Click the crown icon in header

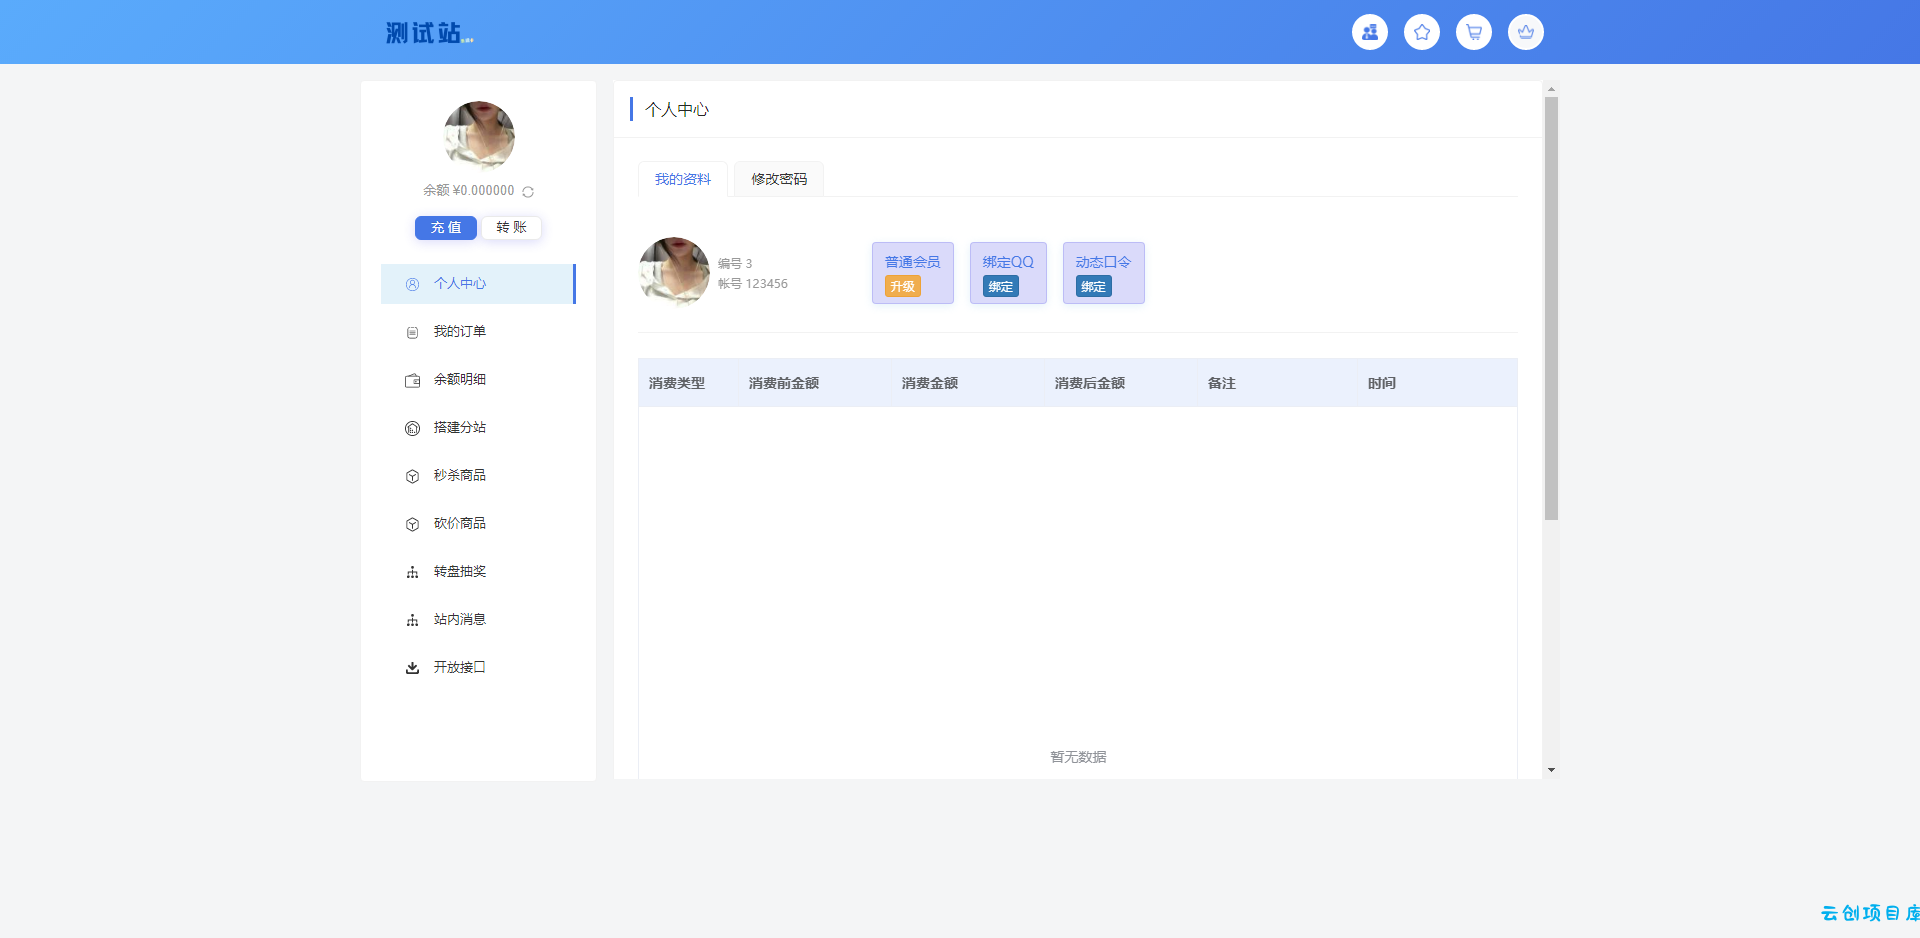pos(1526,32)
